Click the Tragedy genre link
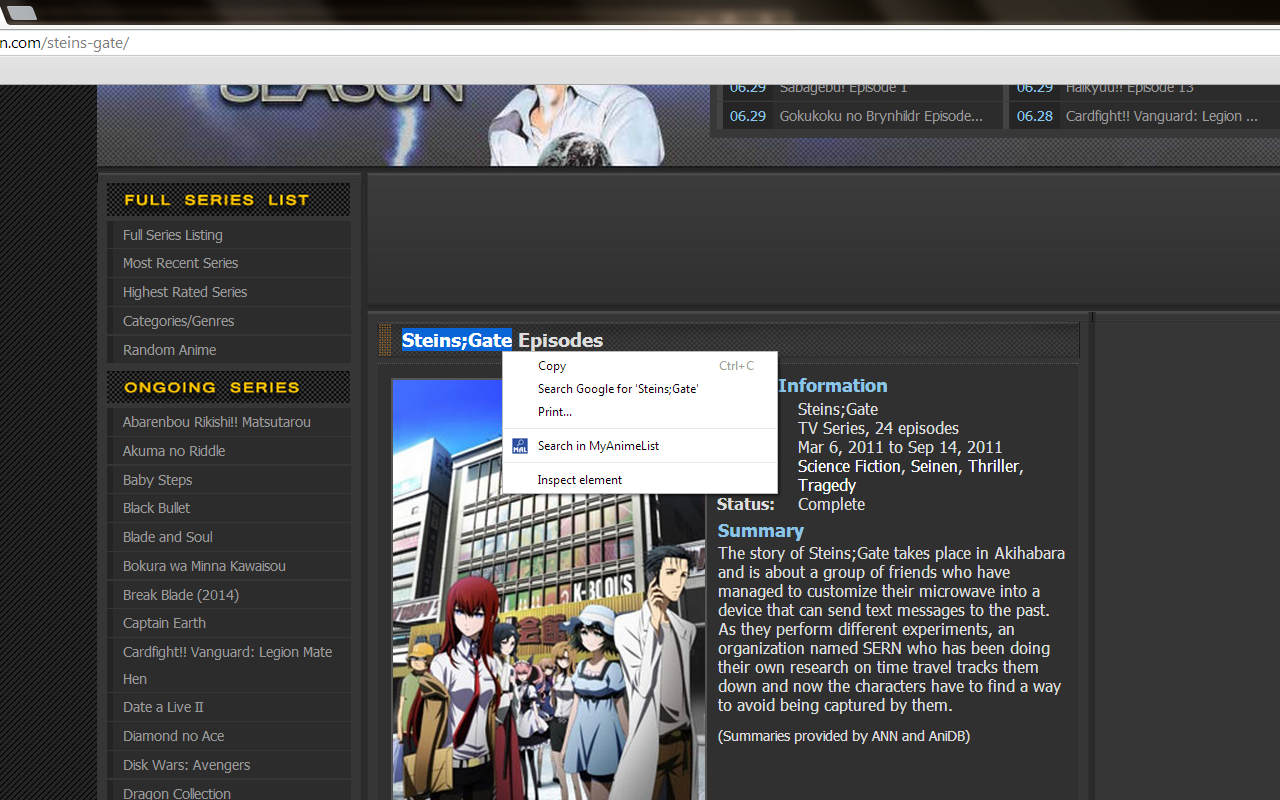 pyautogui.click(x=827, y=485)
